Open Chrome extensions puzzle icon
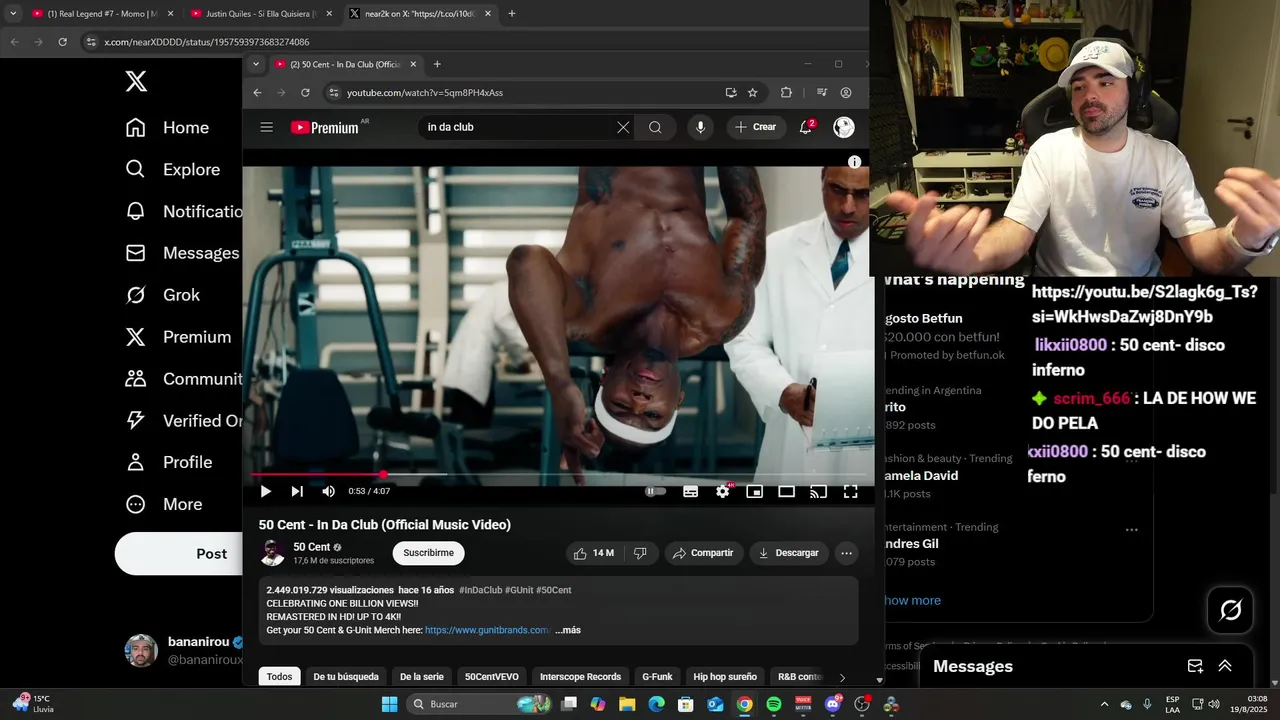Screen dimensions: 1280x720 (786, 93)
